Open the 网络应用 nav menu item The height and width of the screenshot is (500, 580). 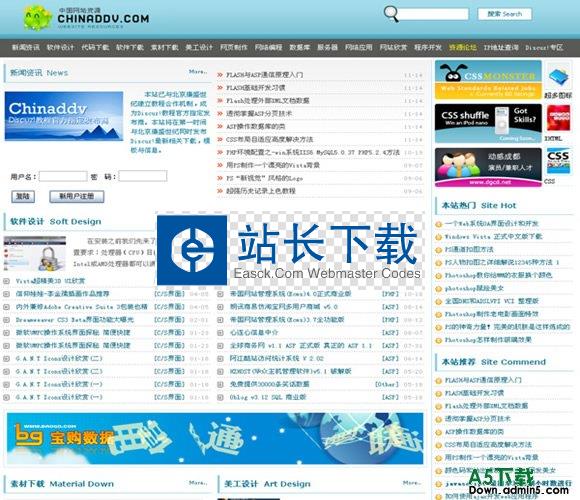(358, 47)
